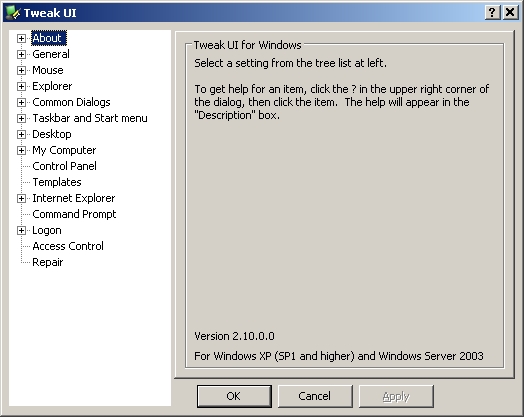Click the Version 2.10.0.0 text
Screen dimensions: 524x417
point(234,336)
